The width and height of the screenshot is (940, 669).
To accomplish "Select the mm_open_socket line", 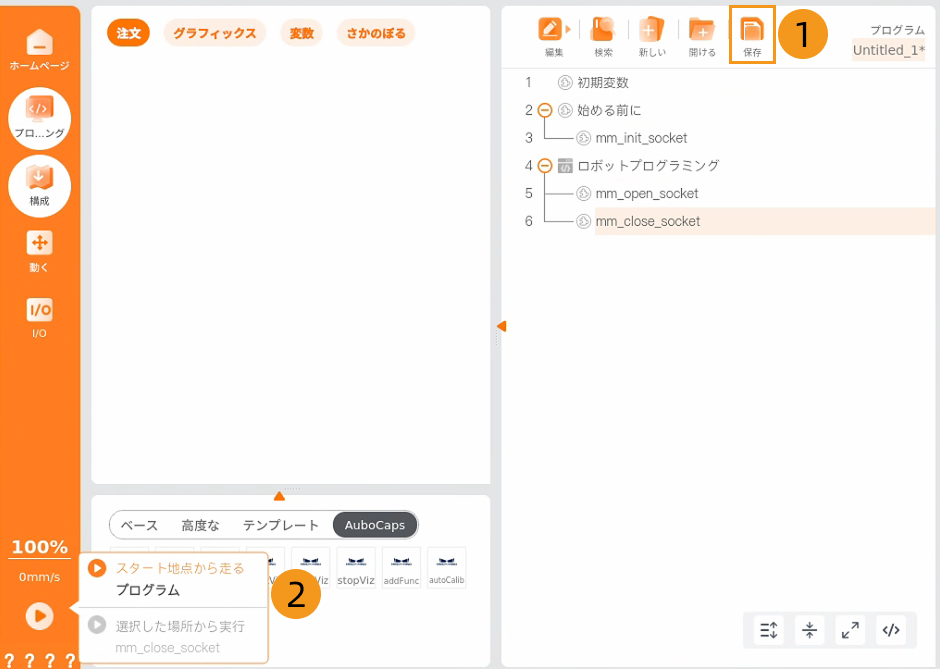I will pos(647,194).
